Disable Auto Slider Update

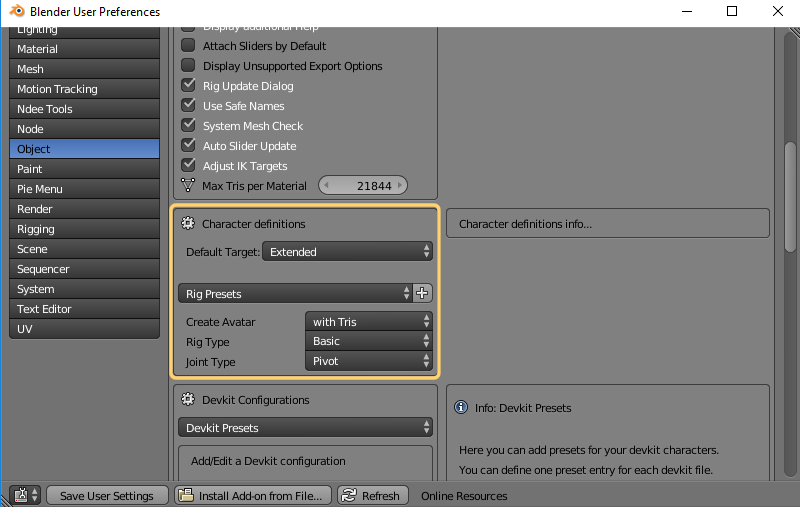[188, 145]
